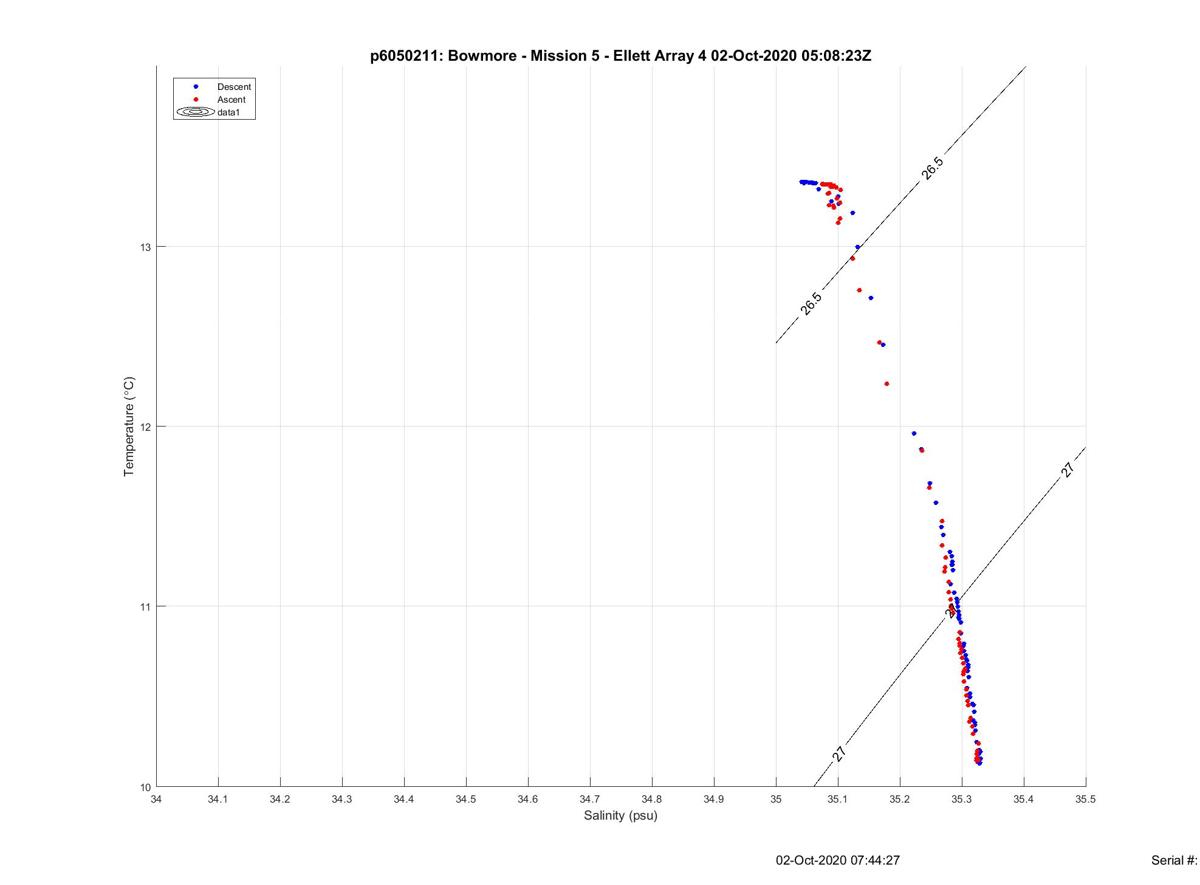Click the y-axis tick label '11'
The width and height of the screenshot is (1200, 885).
(145, 607)
